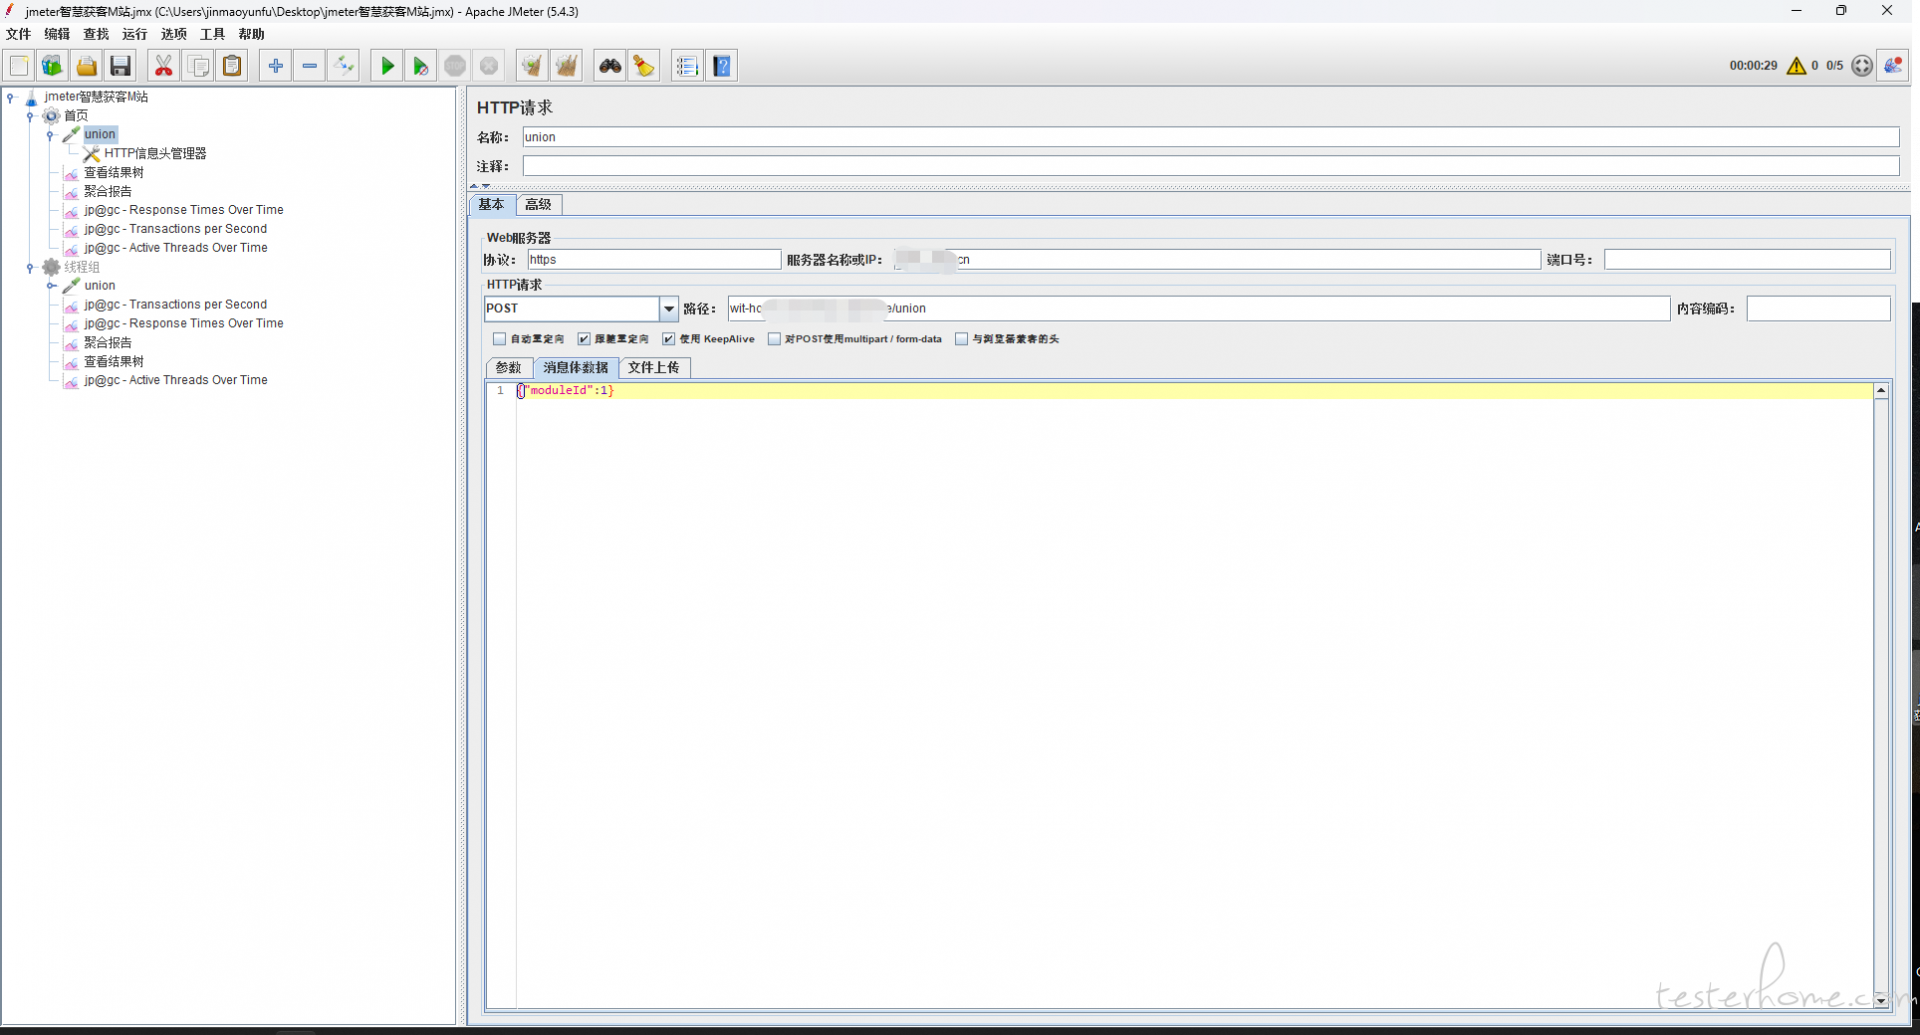Open the POST method dropdown

point(669,309)
